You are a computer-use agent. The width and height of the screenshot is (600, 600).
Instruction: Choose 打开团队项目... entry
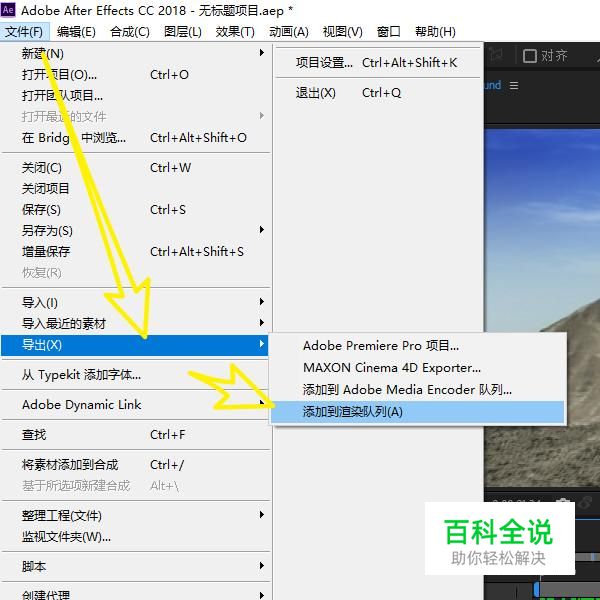136,96
